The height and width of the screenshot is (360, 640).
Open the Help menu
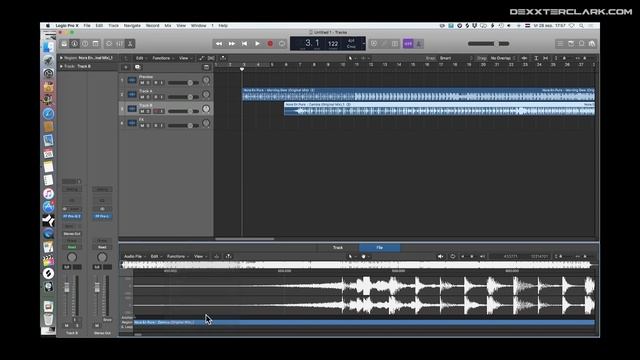(x=223, y=25)
